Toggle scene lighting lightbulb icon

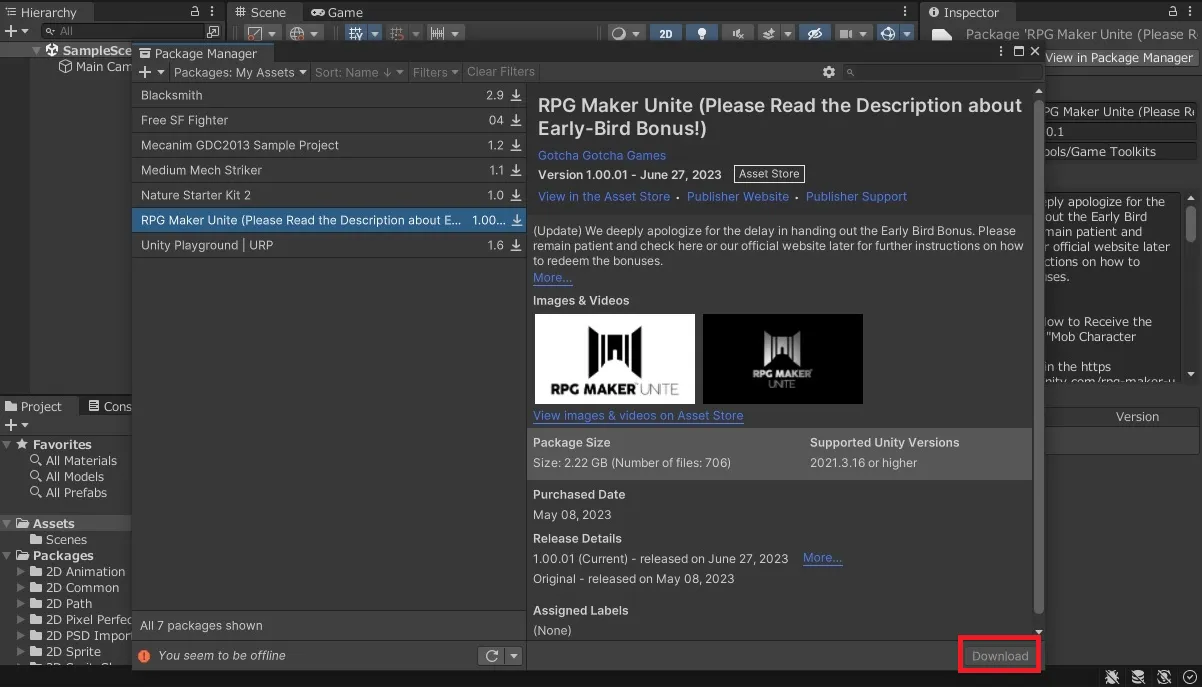(702, 33)
